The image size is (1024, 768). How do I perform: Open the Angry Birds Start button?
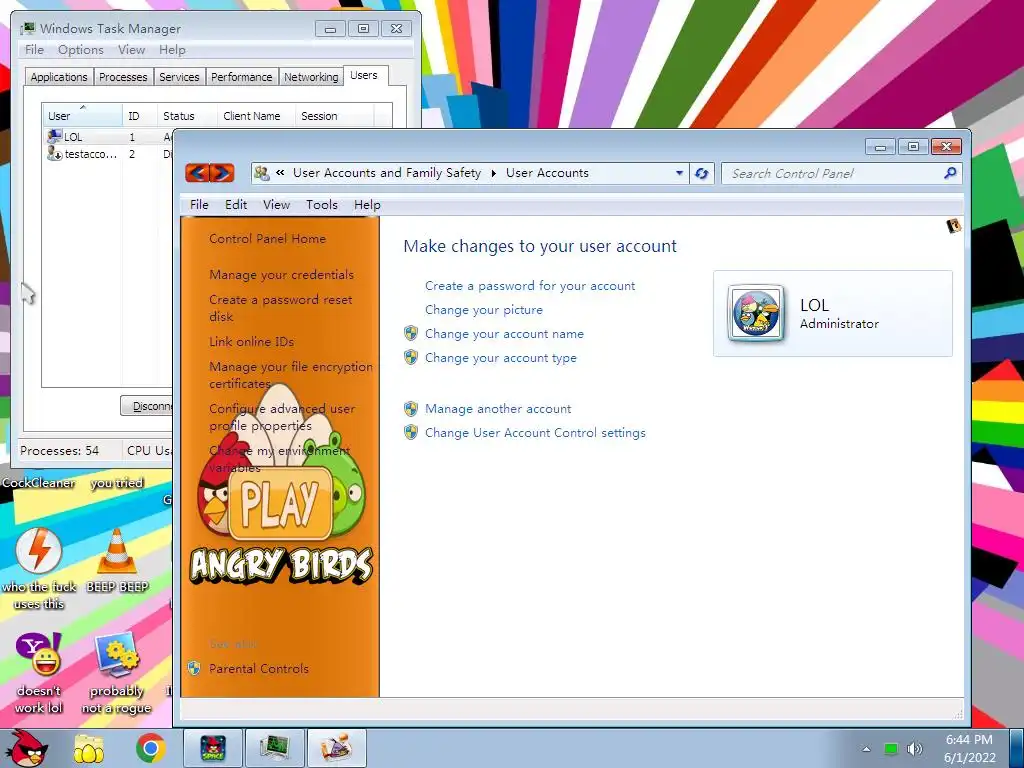tap(25, 748)
